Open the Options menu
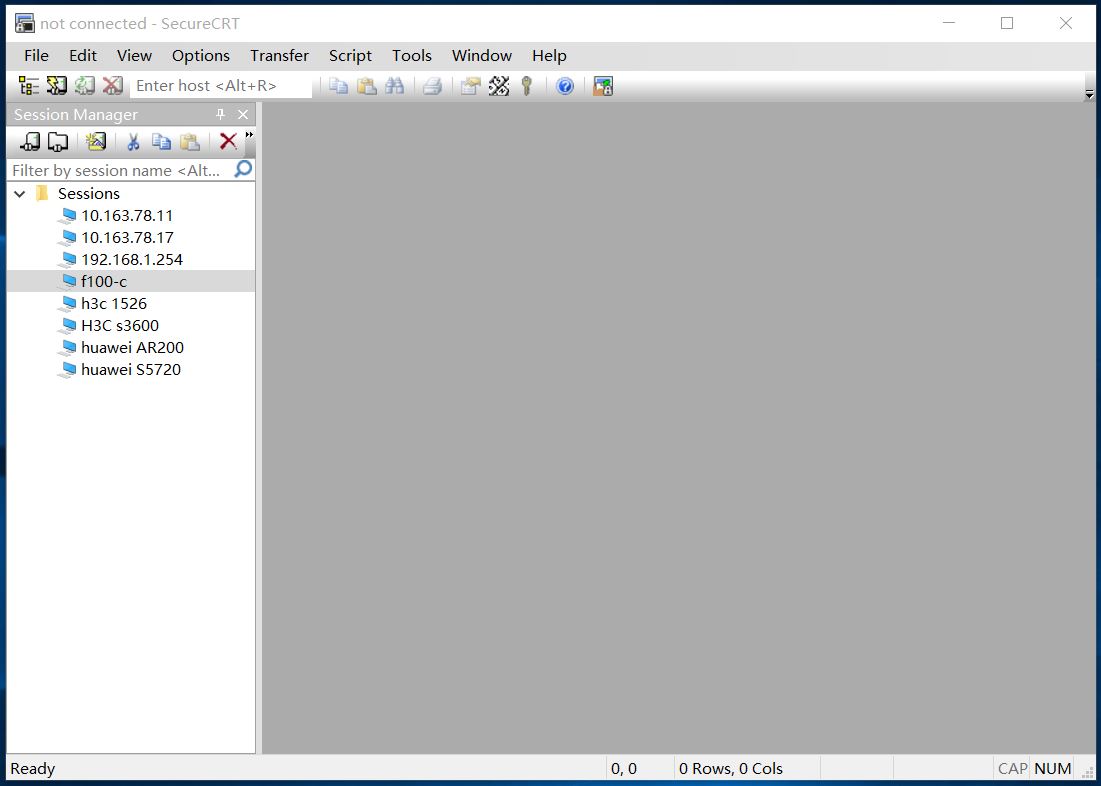1101x786 pixels. pos(201,55)
